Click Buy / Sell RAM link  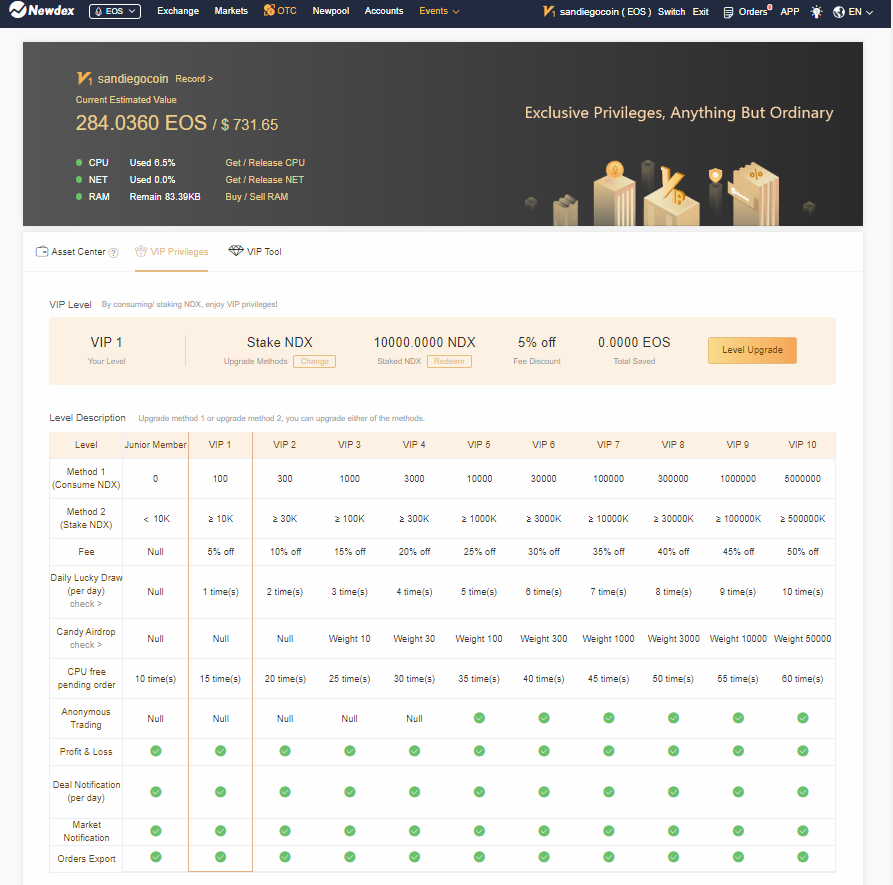tap(256, 197)
